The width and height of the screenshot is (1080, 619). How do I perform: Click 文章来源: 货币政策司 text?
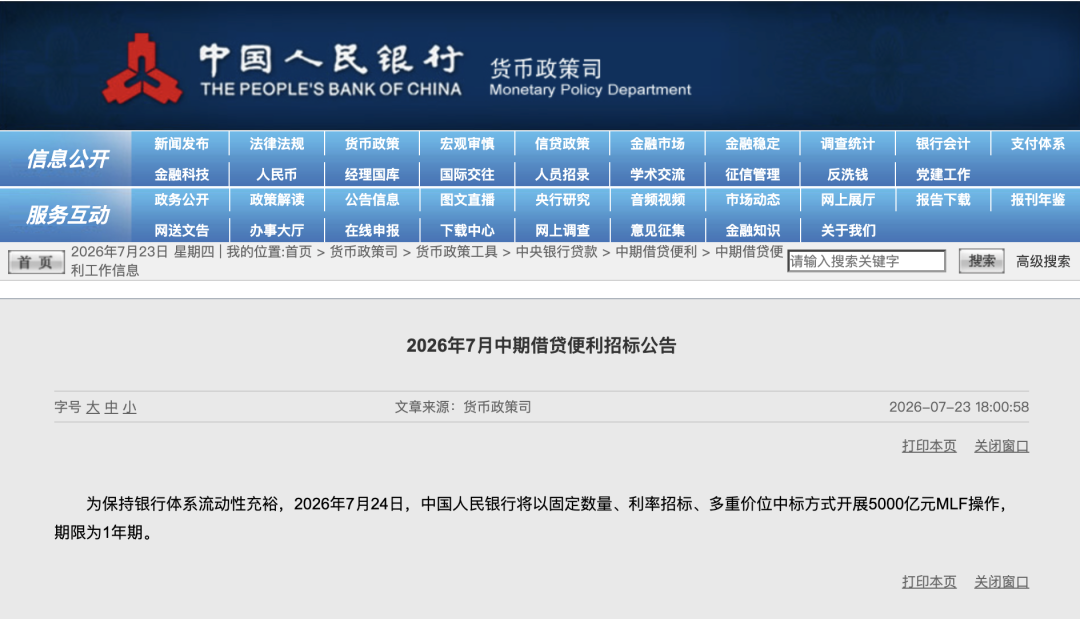463,407
